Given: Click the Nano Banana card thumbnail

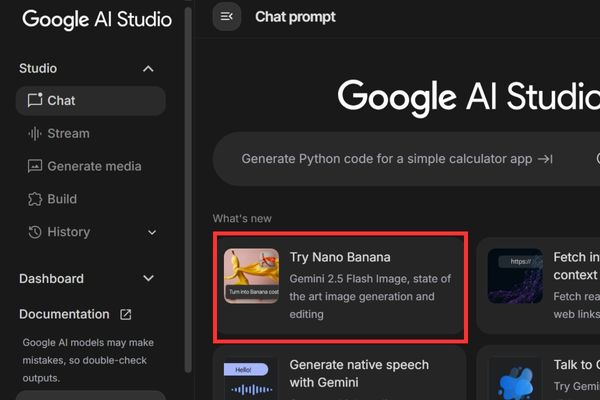Looking at the screenshot, I should coord(251,276).
